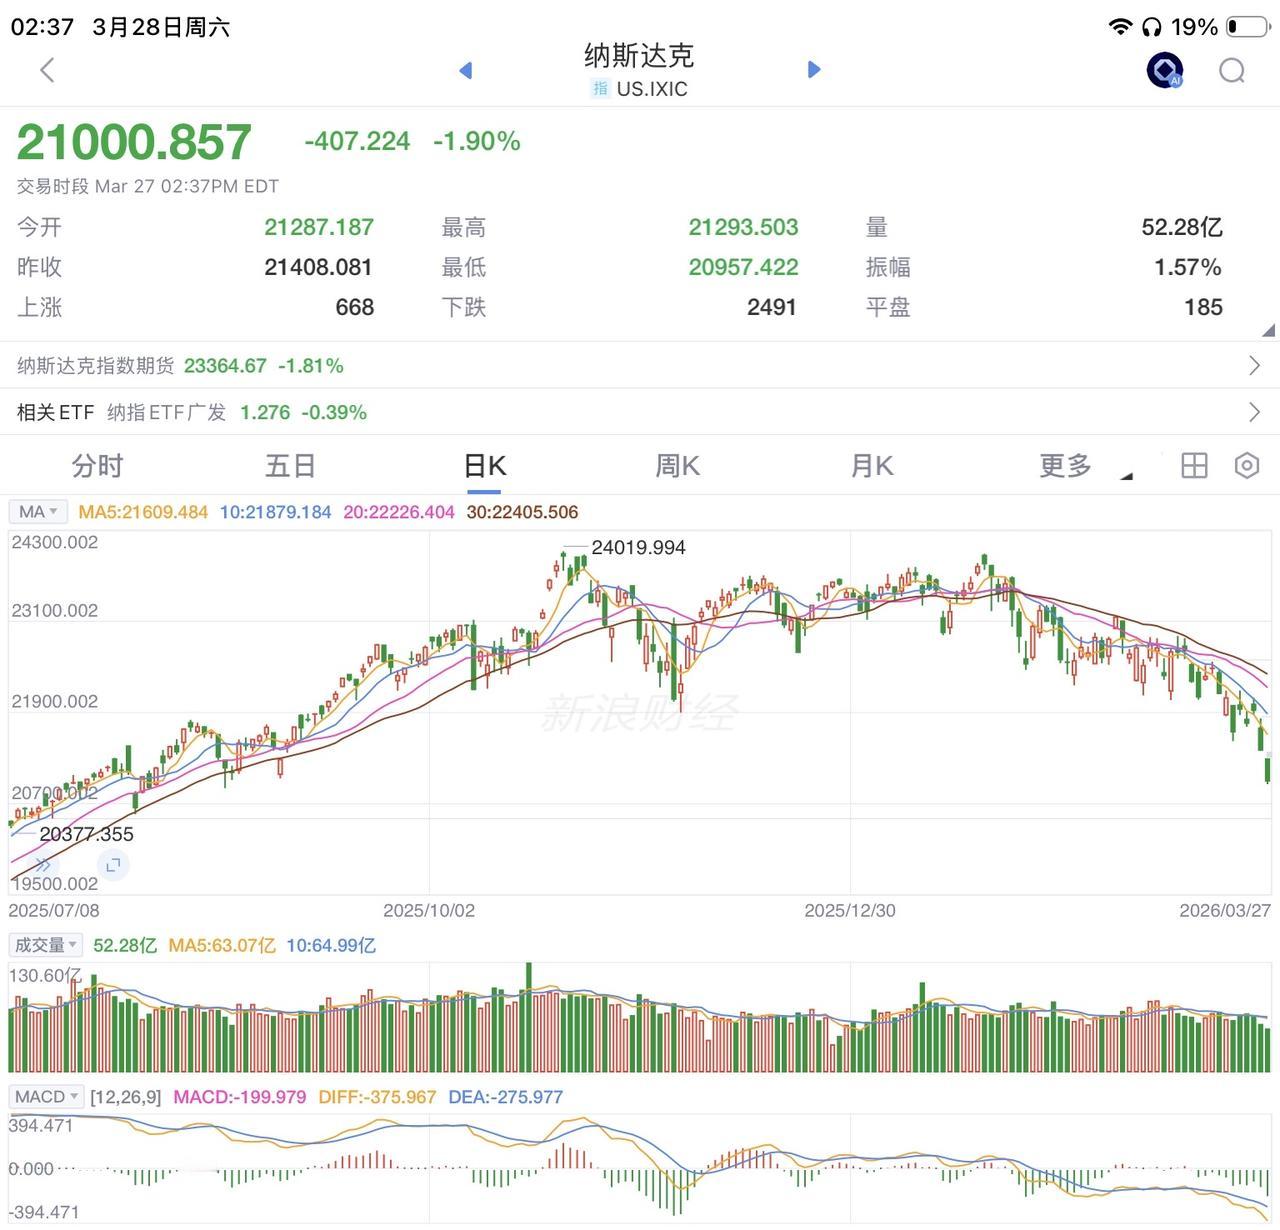Screen dimensions: 1280x1230
Task: Tap DIFF:-375.967 value
Action: coord(377,1097)
